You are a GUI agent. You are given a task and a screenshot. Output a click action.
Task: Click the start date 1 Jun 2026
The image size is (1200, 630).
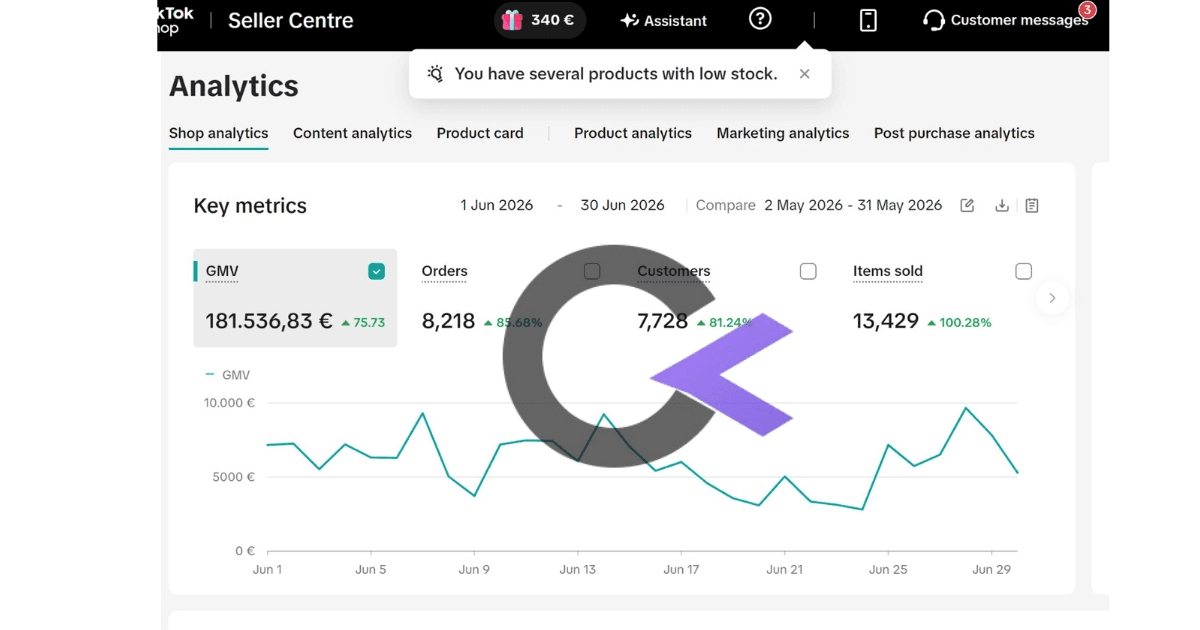coord(497,205)
